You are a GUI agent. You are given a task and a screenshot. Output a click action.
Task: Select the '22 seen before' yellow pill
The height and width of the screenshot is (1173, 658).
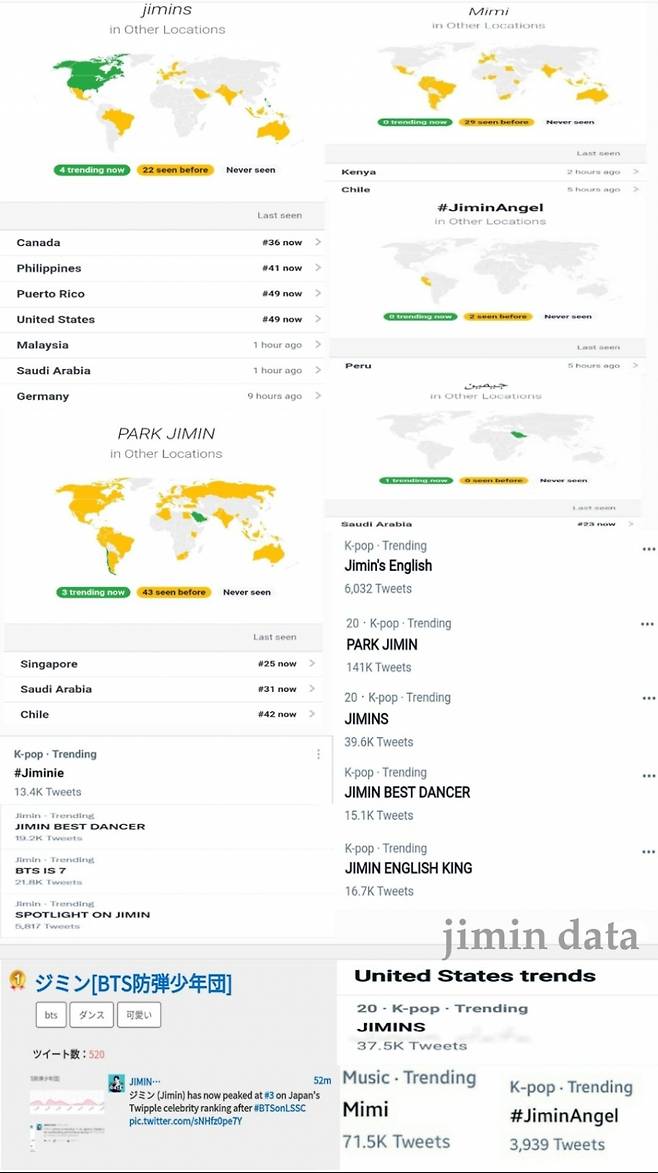175,170
